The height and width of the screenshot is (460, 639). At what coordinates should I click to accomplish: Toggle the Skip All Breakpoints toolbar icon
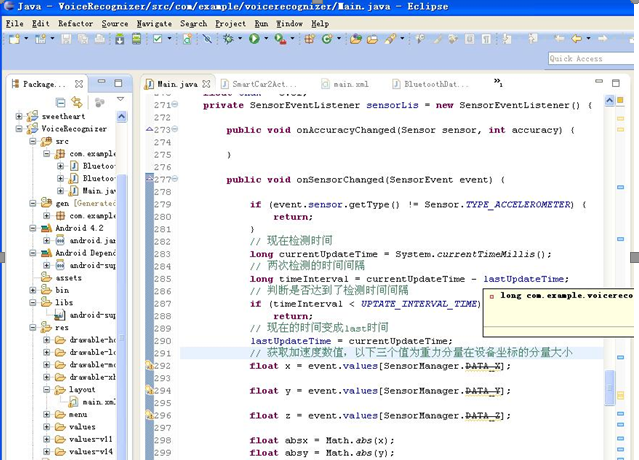[x=207, y=39]
